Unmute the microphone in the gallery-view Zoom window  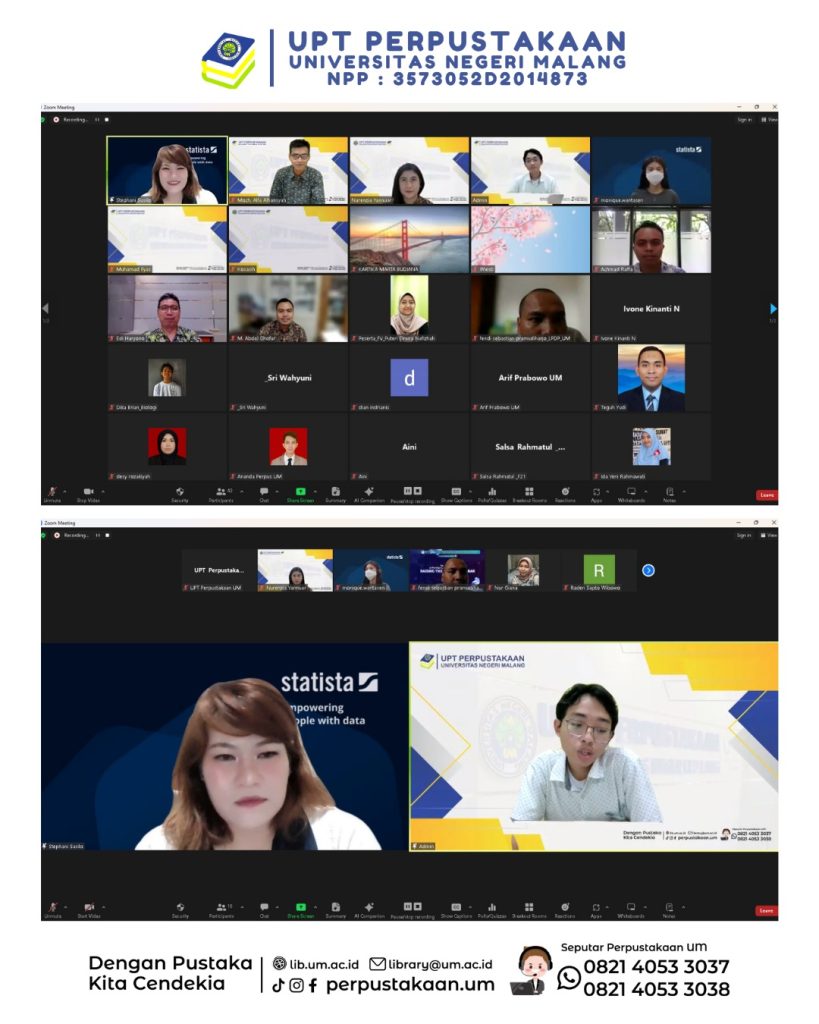coord(52,494)
